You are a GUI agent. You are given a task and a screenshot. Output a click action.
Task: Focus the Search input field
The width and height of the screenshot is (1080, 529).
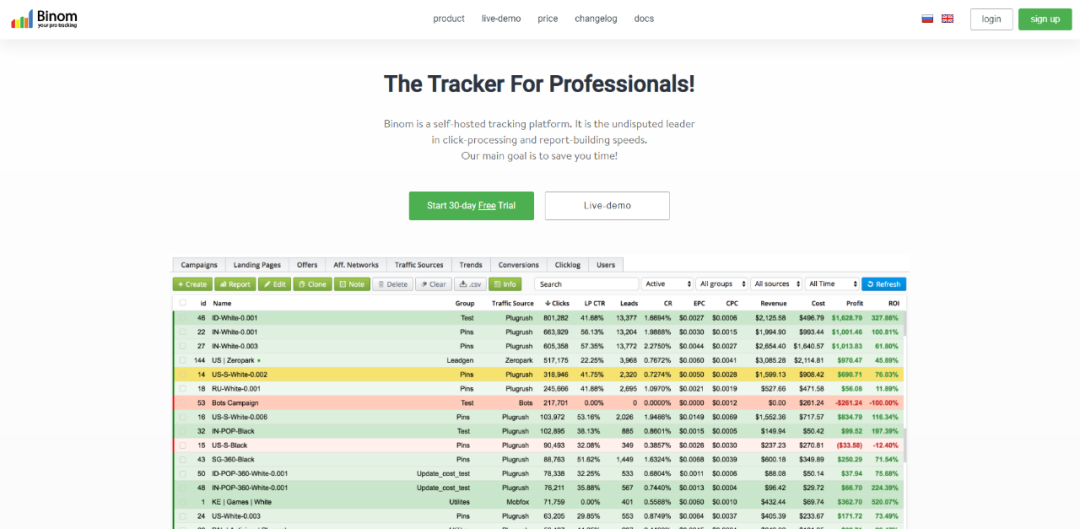pyautogui.click(x=586, y=284)
